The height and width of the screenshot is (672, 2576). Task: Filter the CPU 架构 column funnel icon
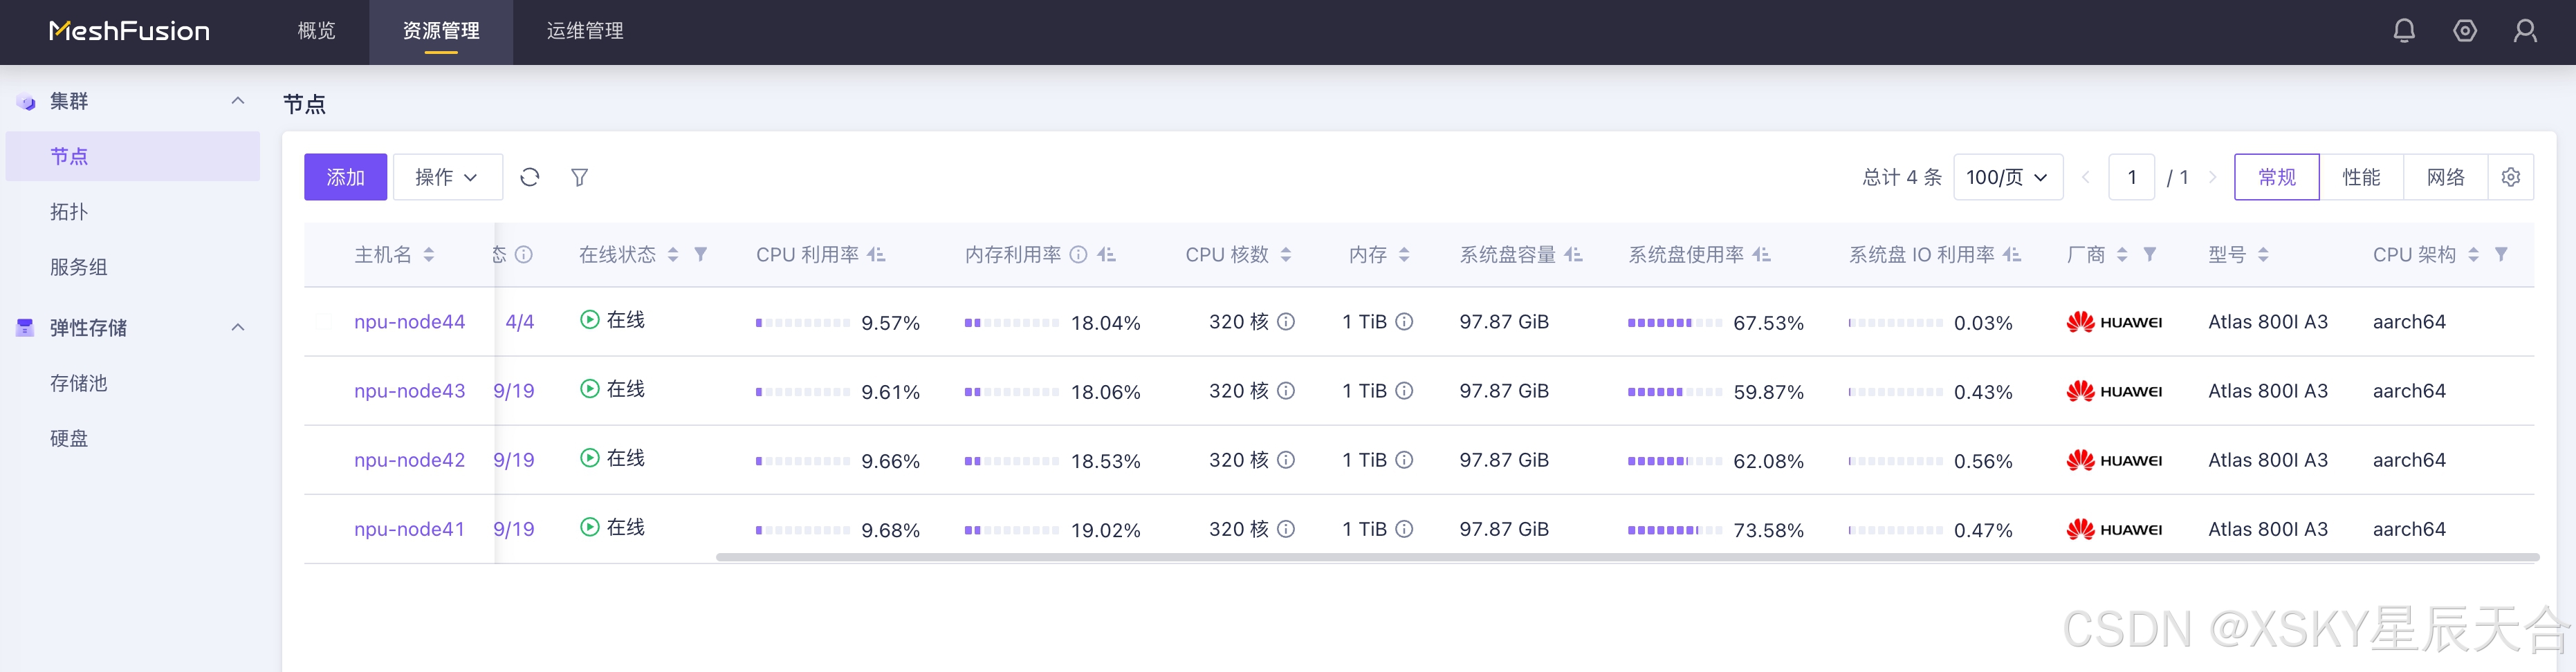point(2501,255)
